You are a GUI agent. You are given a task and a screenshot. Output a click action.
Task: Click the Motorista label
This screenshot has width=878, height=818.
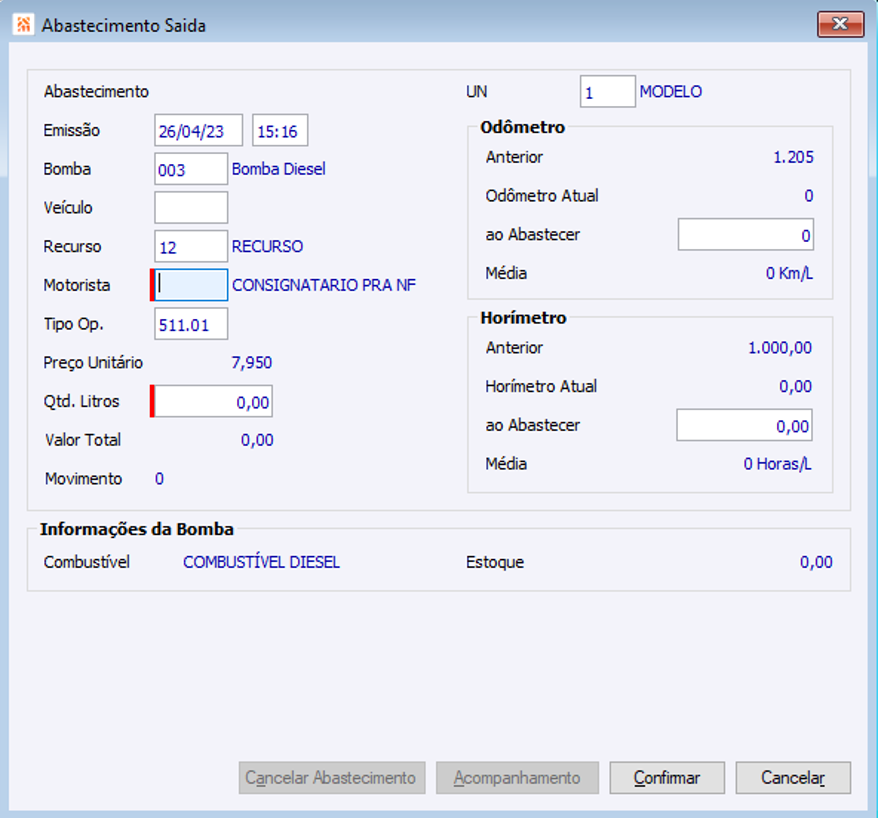77,285
